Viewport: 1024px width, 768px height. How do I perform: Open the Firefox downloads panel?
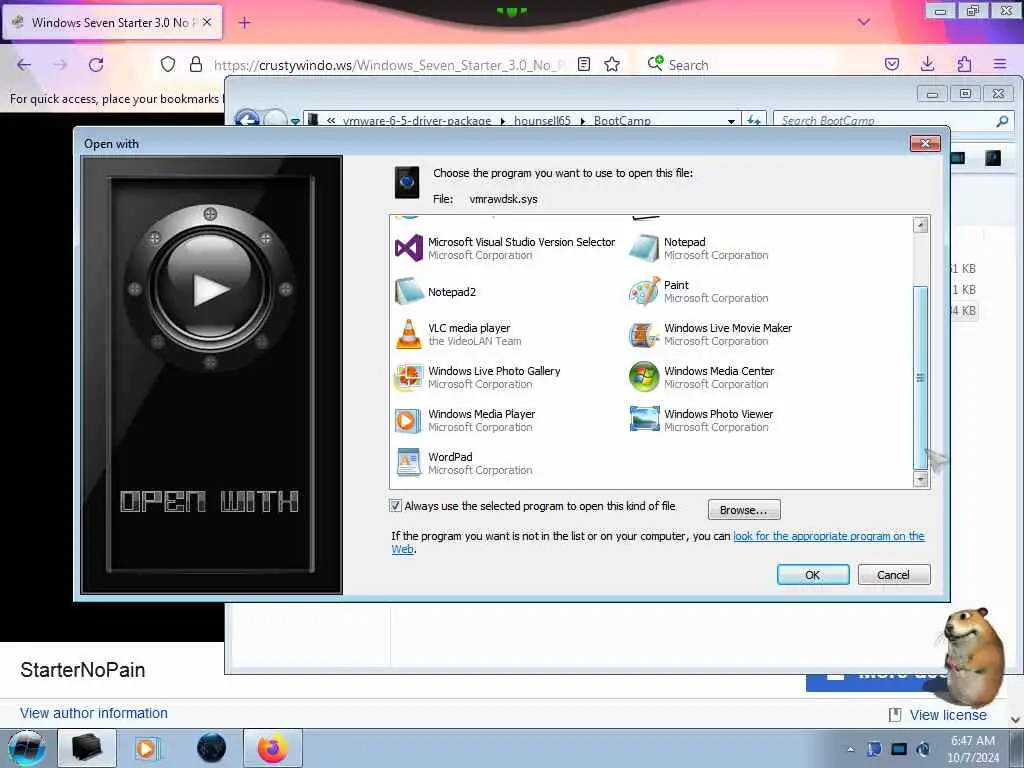click(x=927, y=64)
